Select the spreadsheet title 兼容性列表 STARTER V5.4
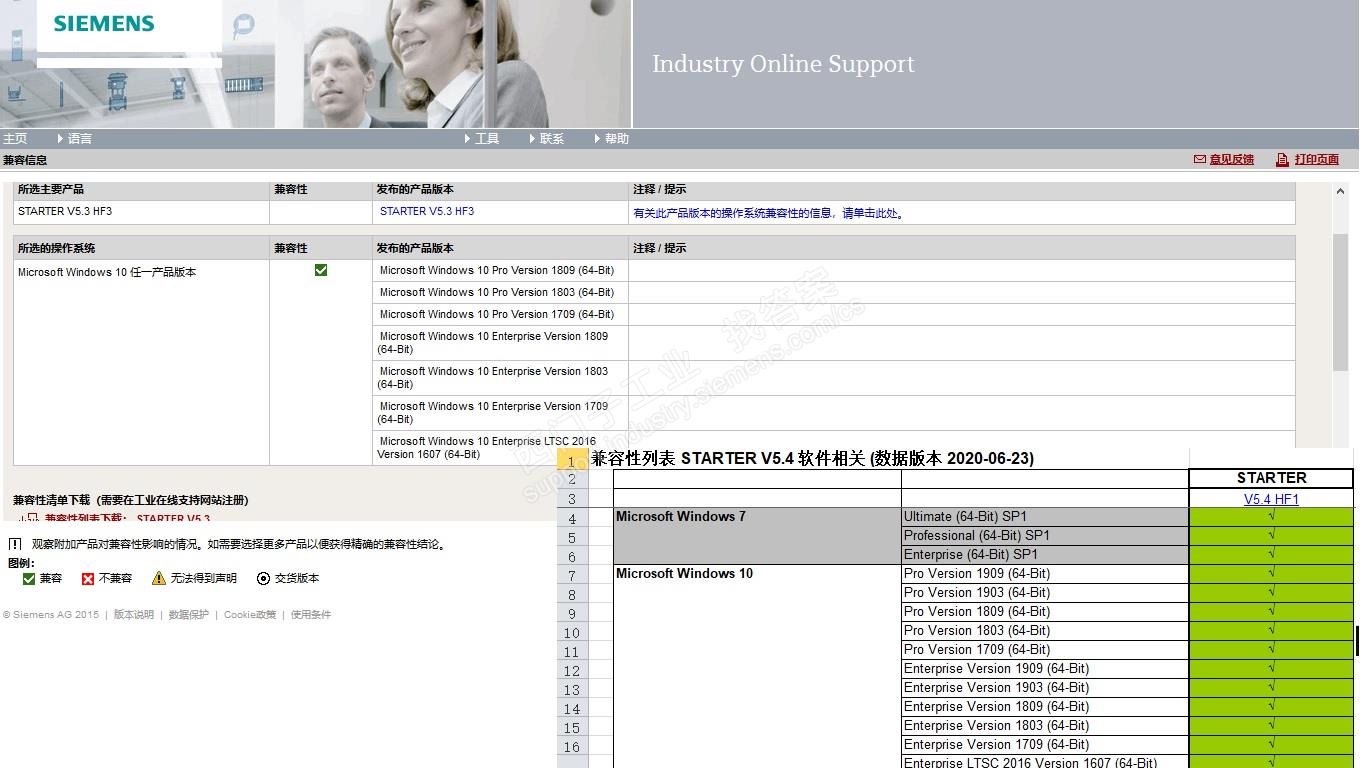This screenshot has width=1366, height=768. pyautogui.click(x=812, y=459)
